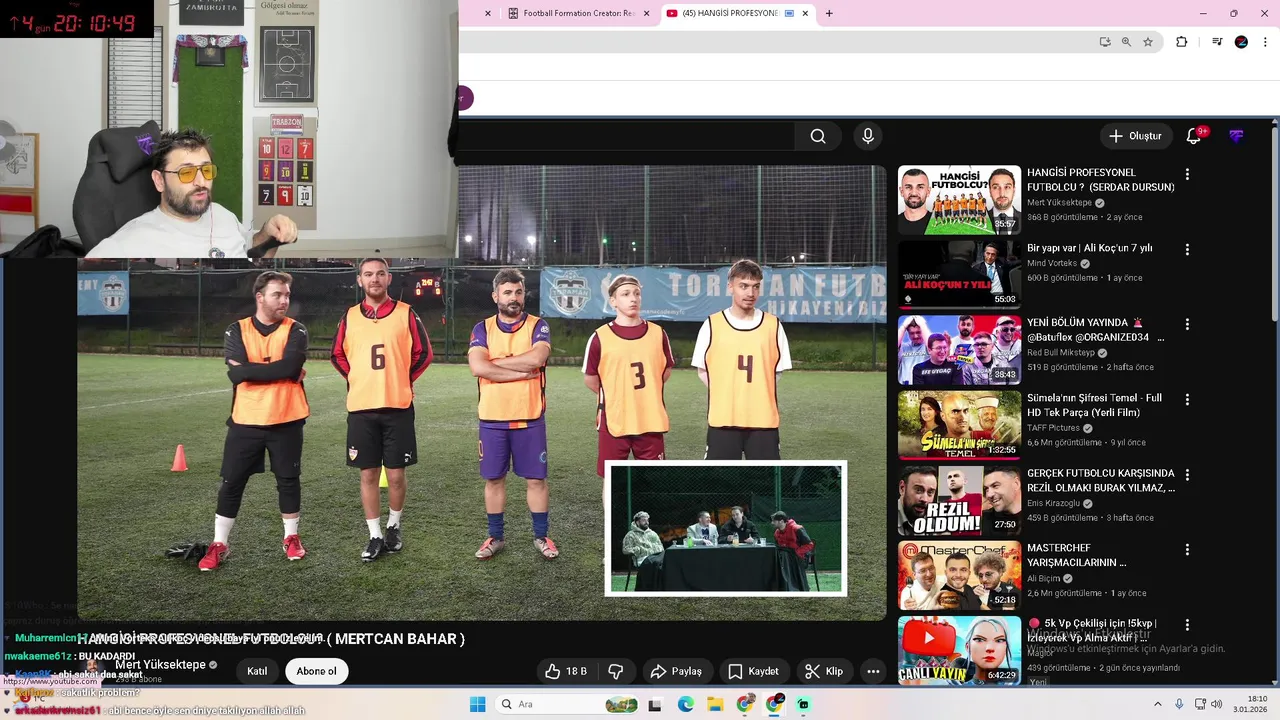The height and width of the screenshot is (720, 1280).
Task: Click the taskbar volume speaker icon
Action: tap(1216, 704)
